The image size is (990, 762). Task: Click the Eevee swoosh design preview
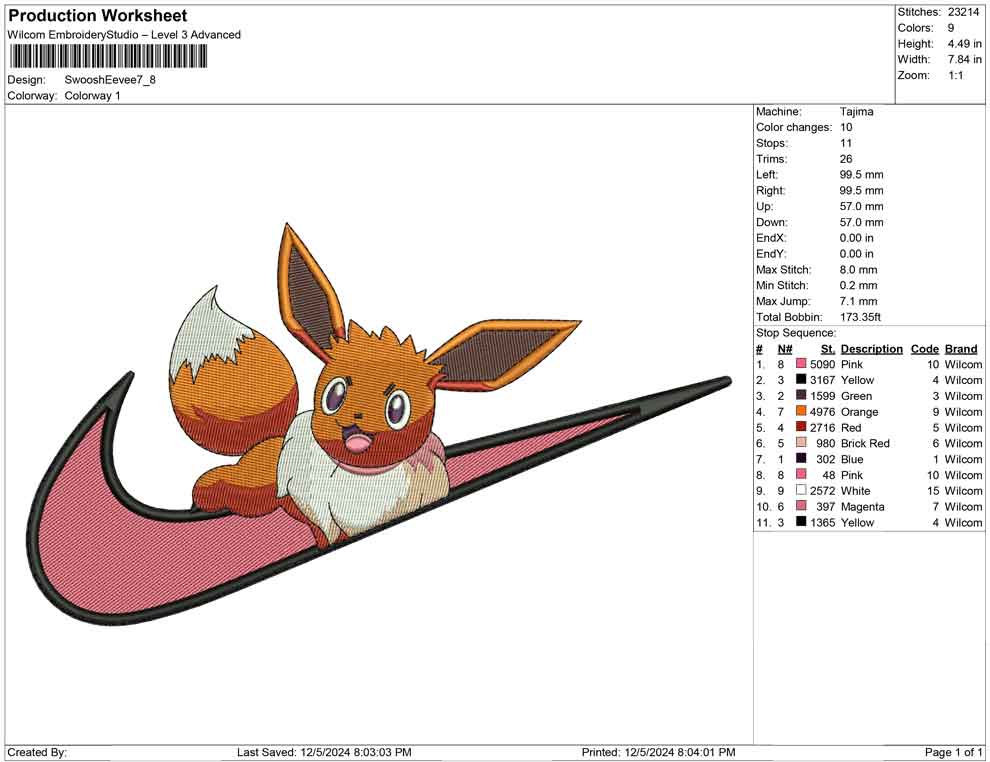[380, 424]
